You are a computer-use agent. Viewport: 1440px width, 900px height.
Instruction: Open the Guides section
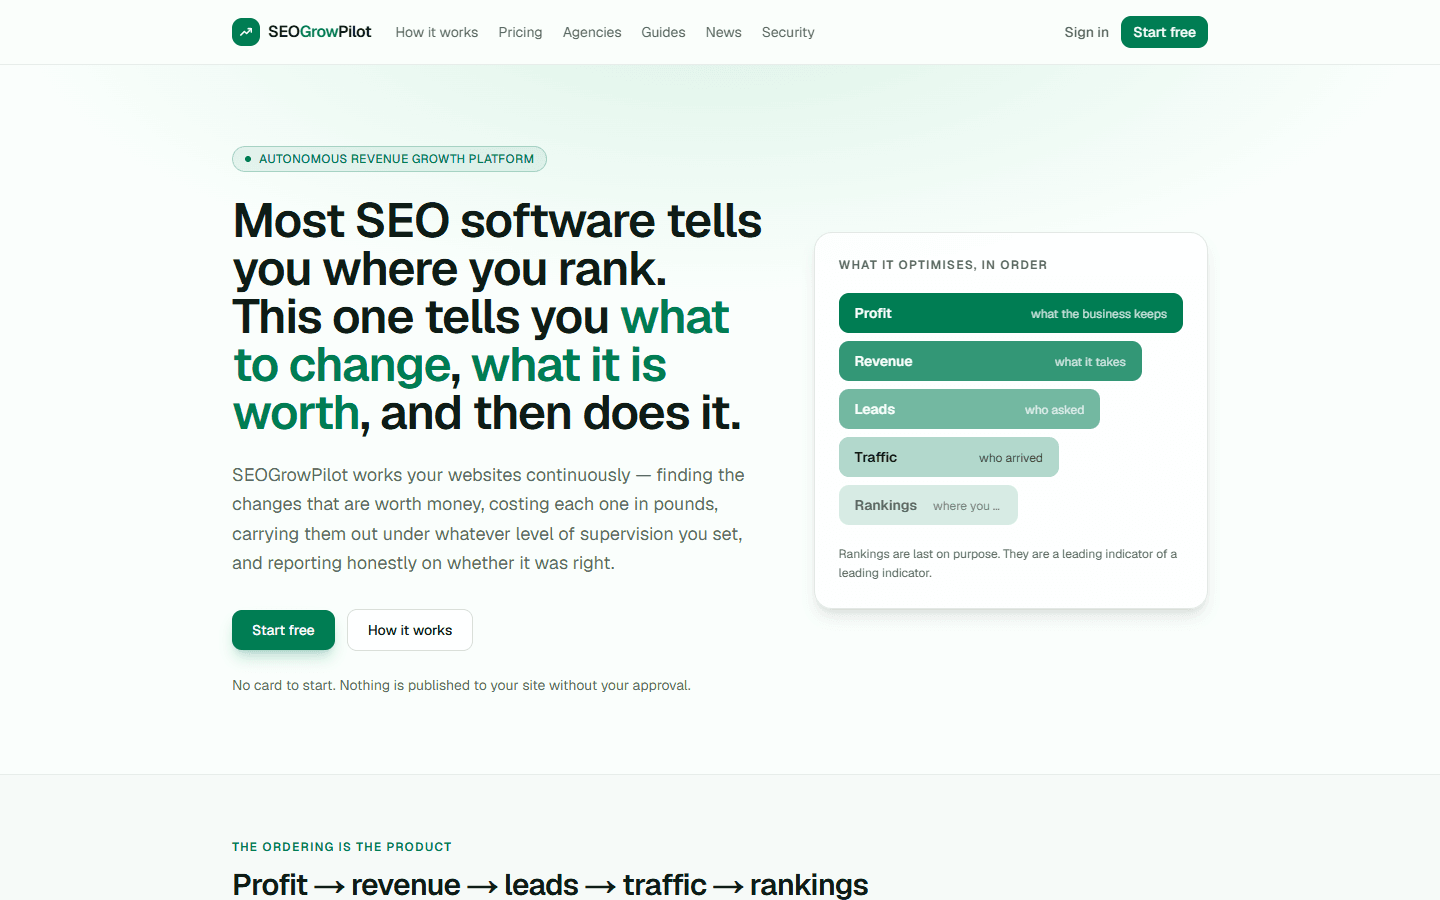(663, 32)
